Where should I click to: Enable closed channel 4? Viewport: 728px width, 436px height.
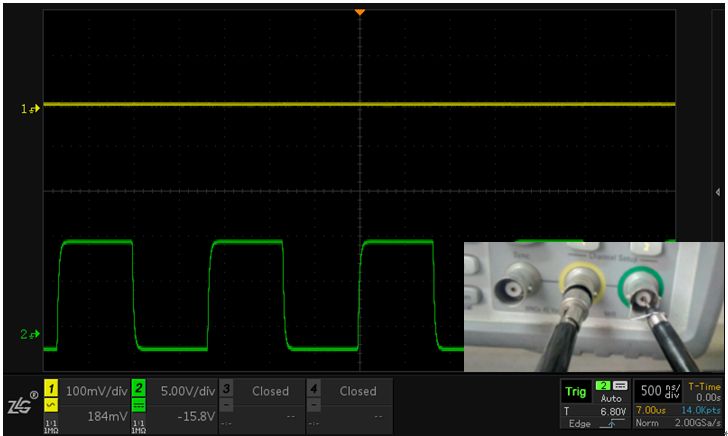point(357,391)
